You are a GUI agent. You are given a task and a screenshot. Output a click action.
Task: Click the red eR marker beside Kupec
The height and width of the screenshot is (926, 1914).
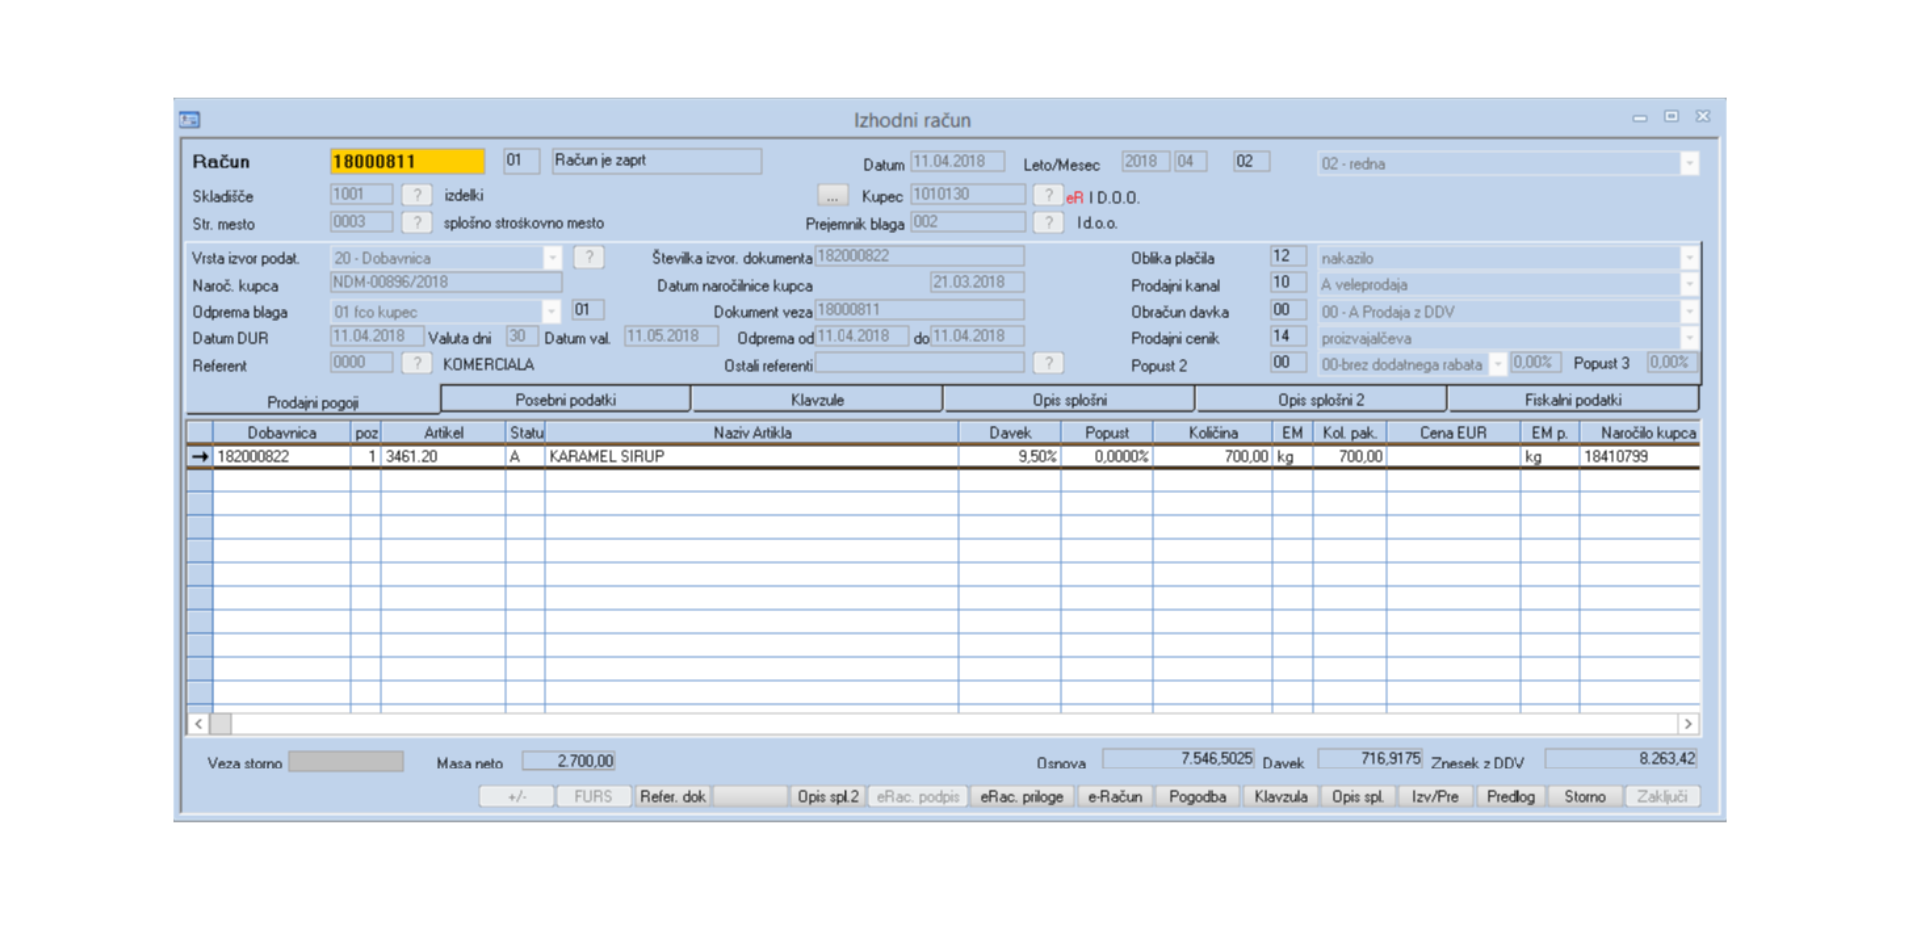pyautogui.click(x=1075, y=198)
